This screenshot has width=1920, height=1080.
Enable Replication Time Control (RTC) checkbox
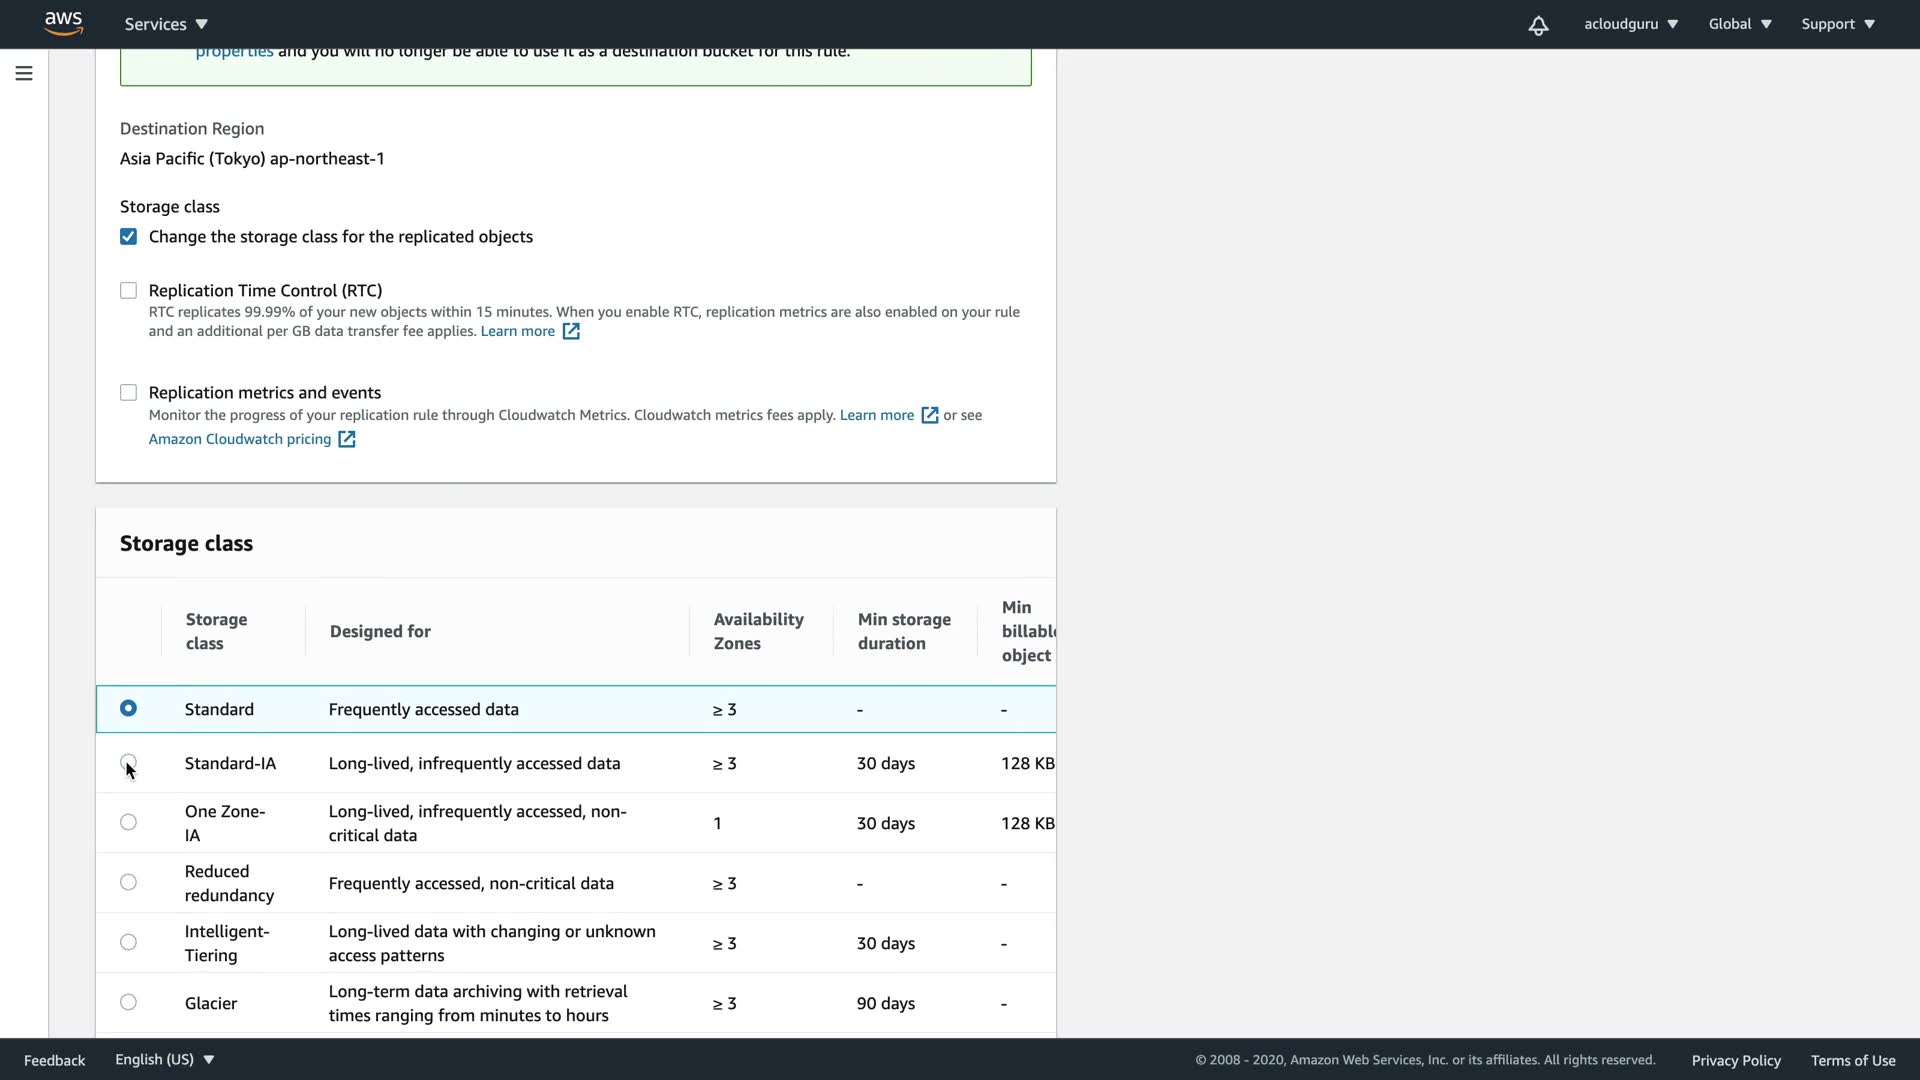[128, 291]
